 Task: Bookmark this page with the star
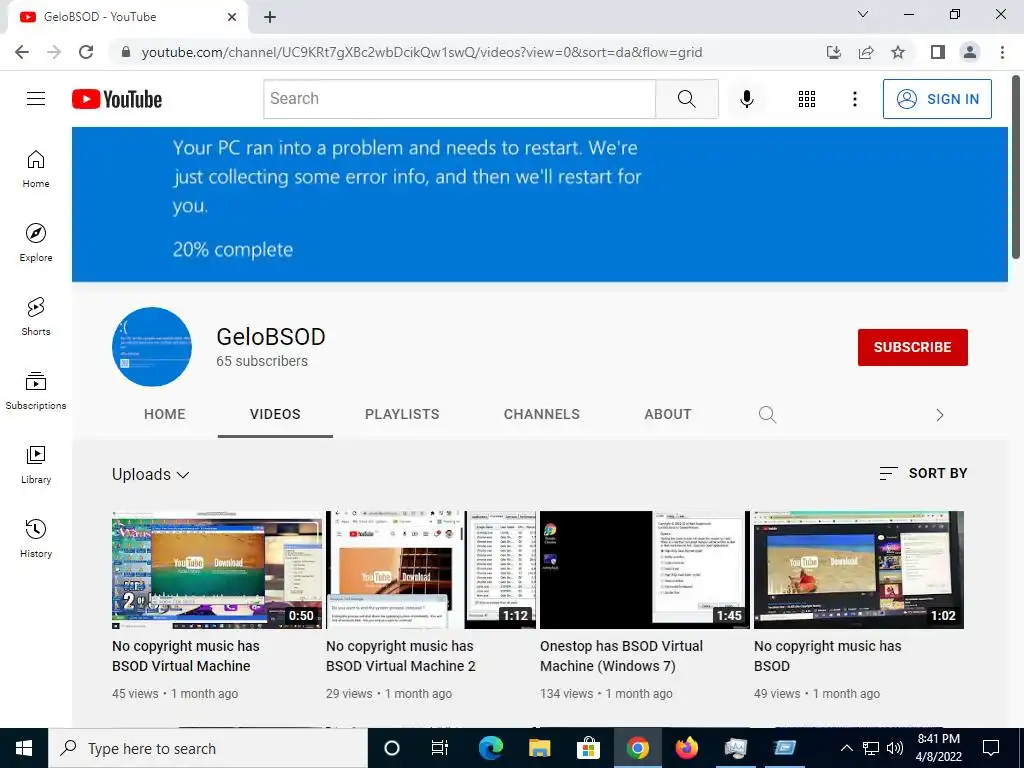tap(898, 52)
